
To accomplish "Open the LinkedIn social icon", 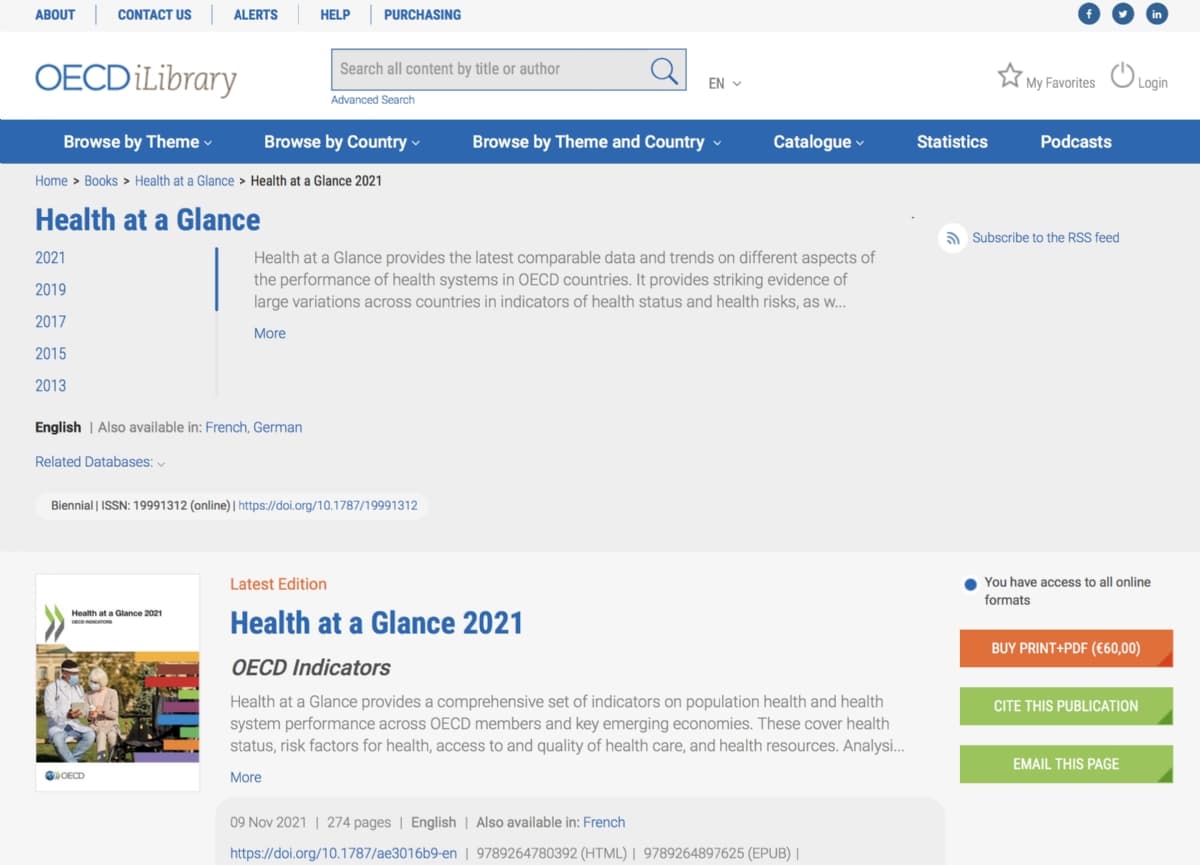I will 1157,14.
